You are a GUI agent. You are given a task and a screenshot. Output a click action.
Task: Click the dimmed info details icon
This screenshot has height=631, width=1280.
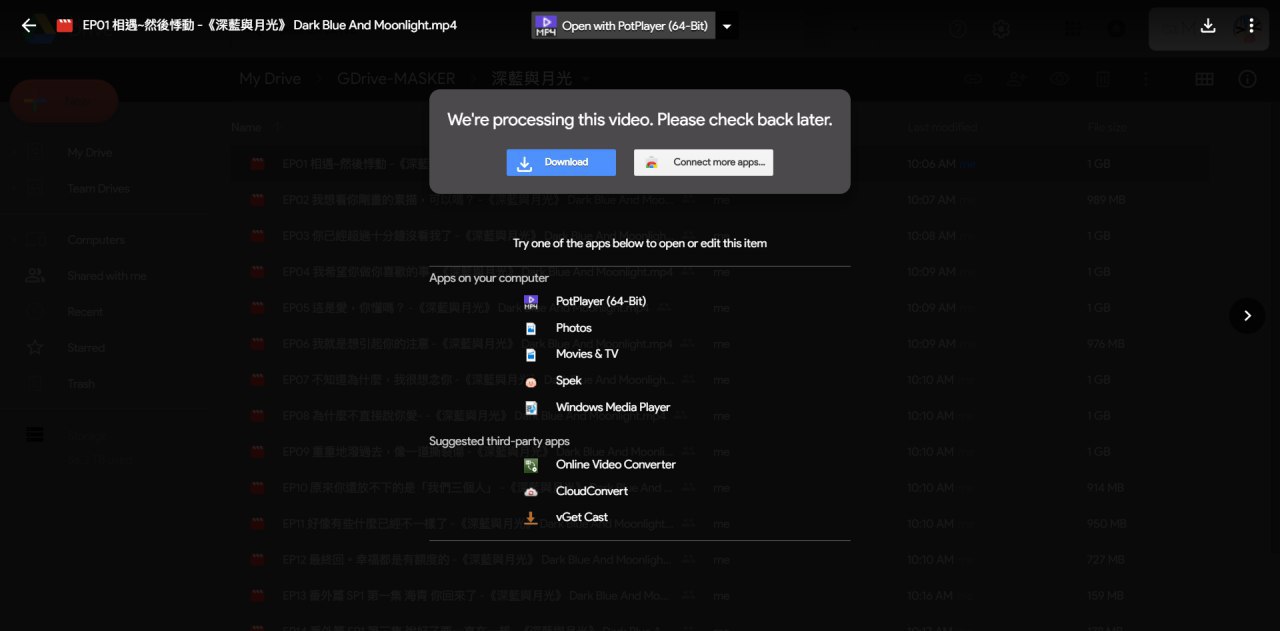pyautogui.click(x=1247, y=79)
